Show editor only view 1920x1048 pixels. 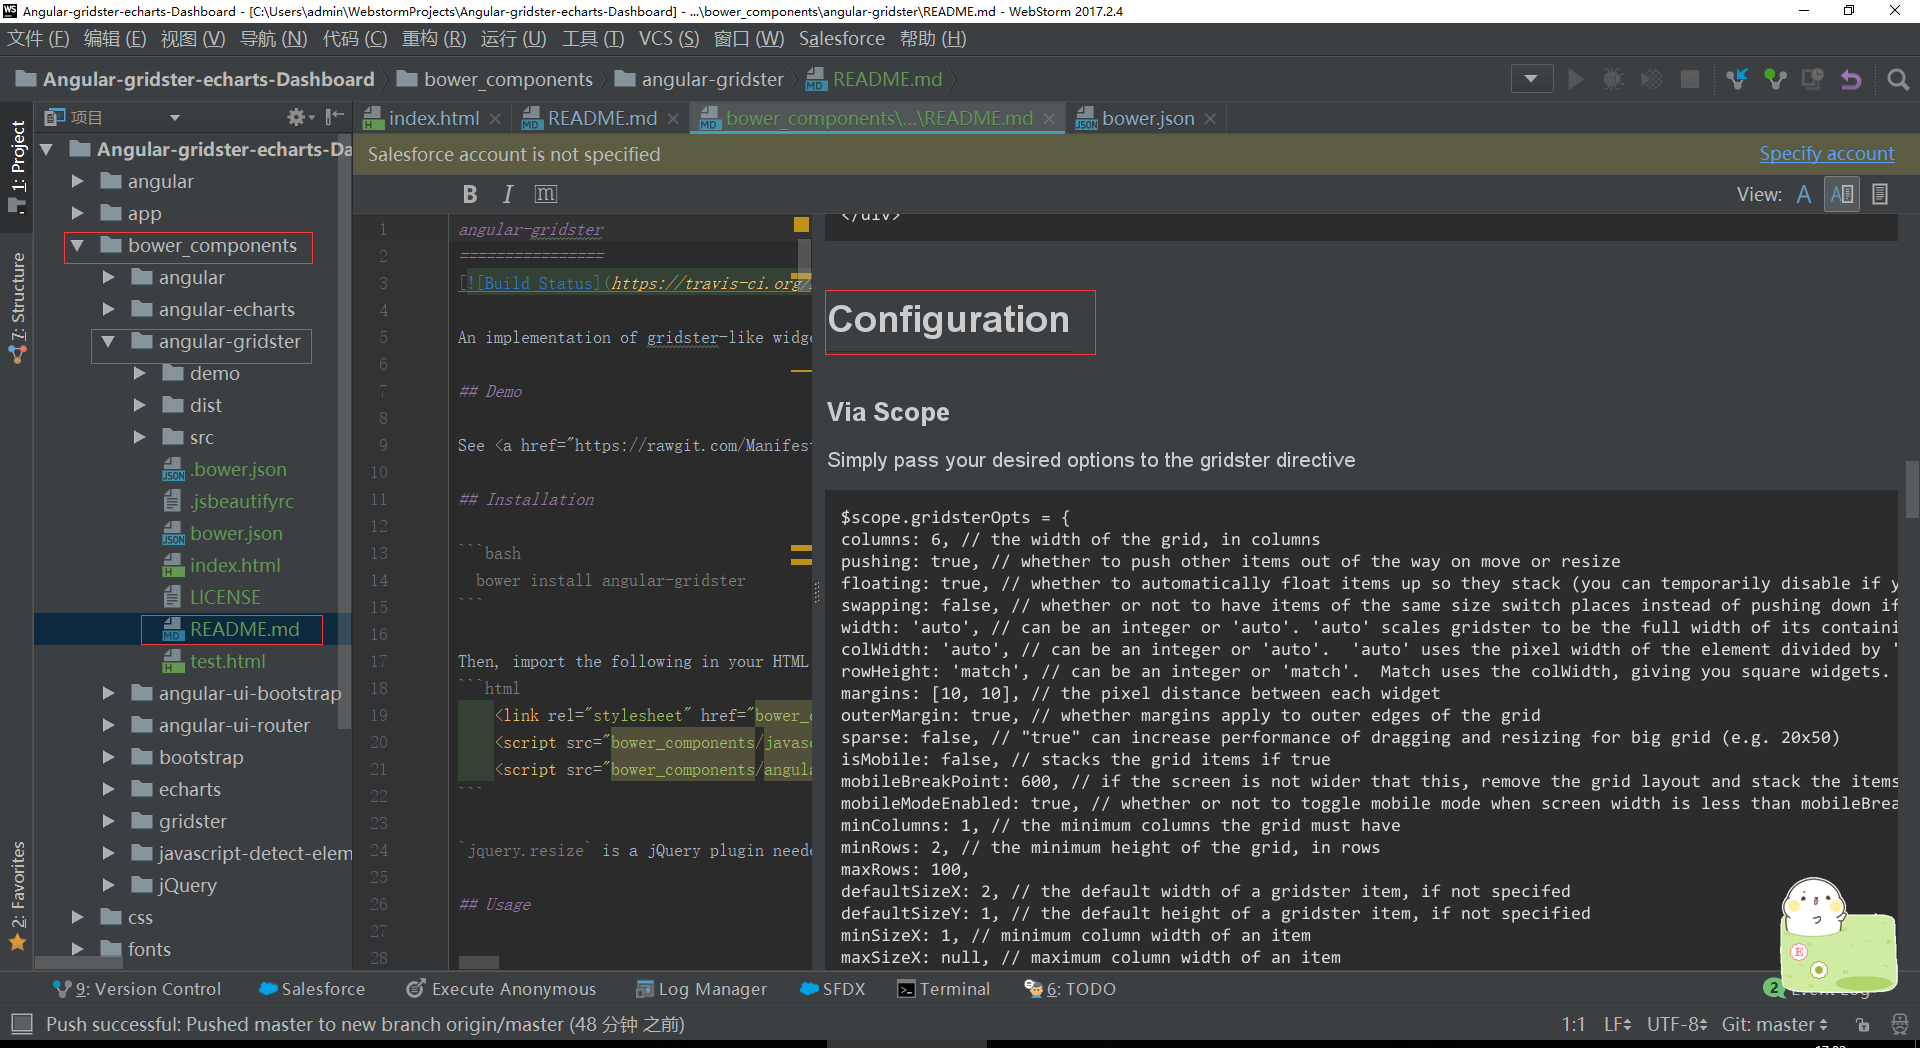pos(1804,194)
